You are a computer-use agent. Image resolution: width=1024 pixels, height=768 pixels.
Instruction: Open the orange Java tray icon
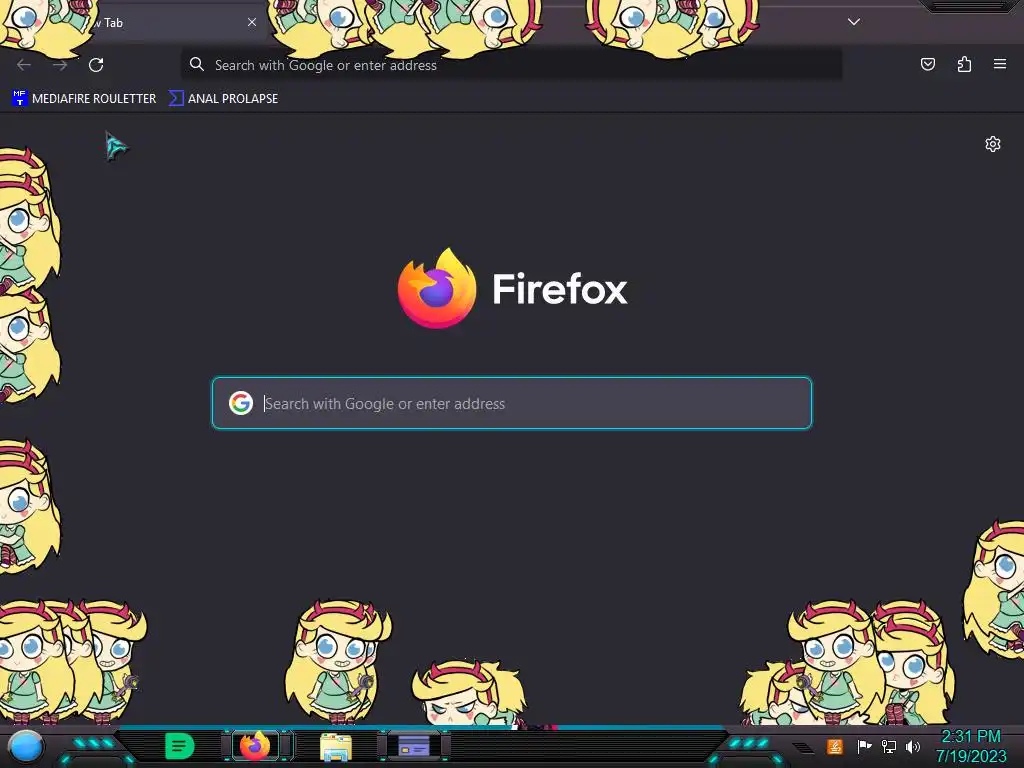(835, 746)
